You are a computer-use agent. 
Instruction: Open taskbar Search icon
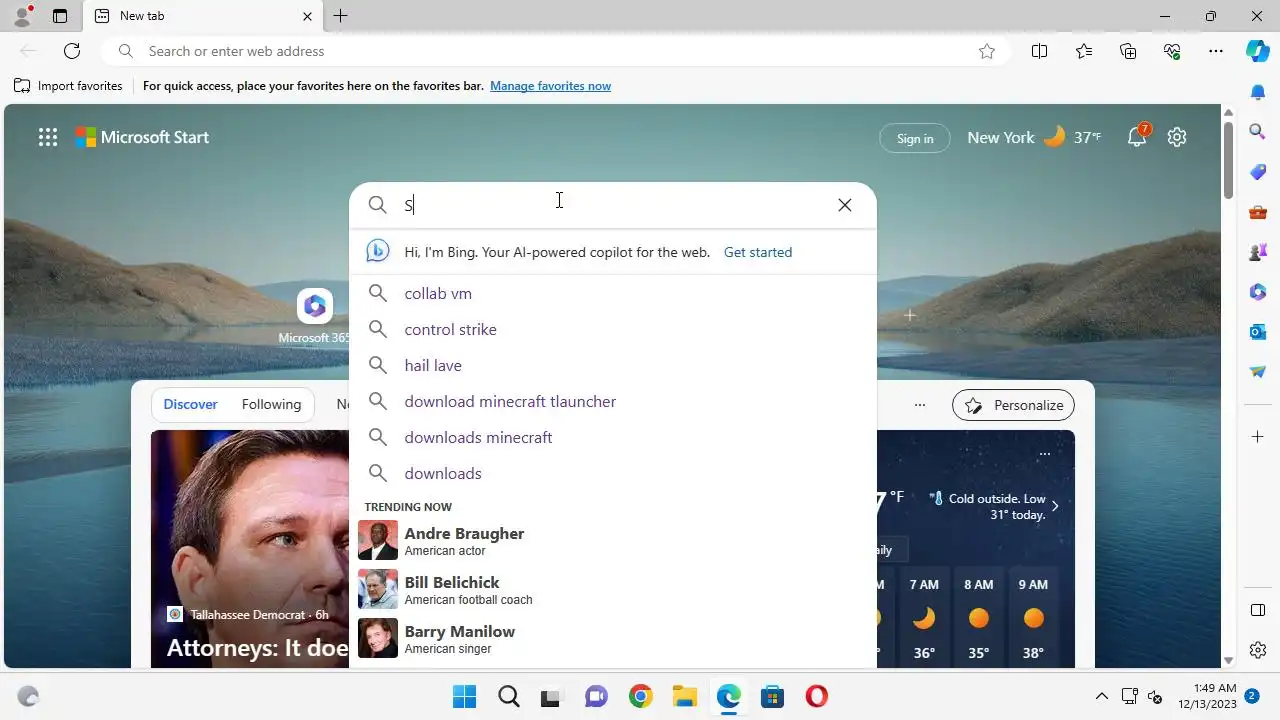[x=509, y=696]
